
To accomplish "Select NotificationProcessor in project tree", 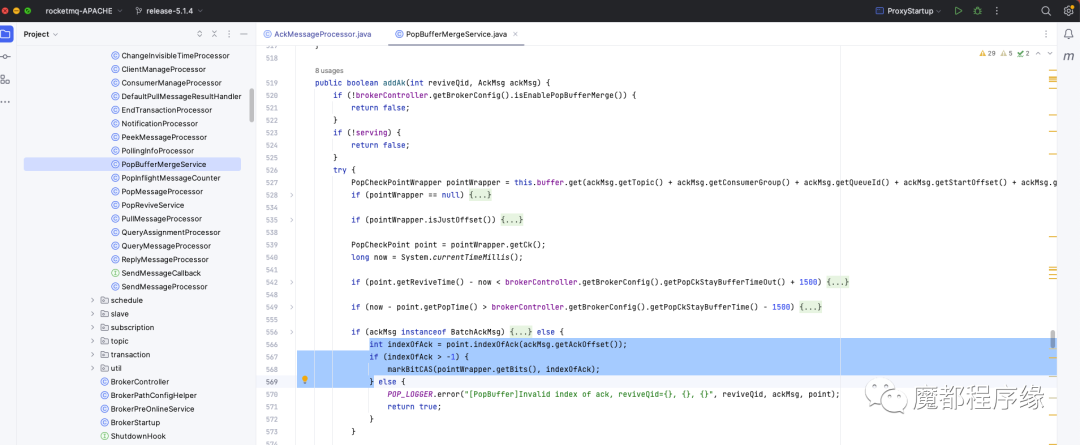I will [159, 123].
